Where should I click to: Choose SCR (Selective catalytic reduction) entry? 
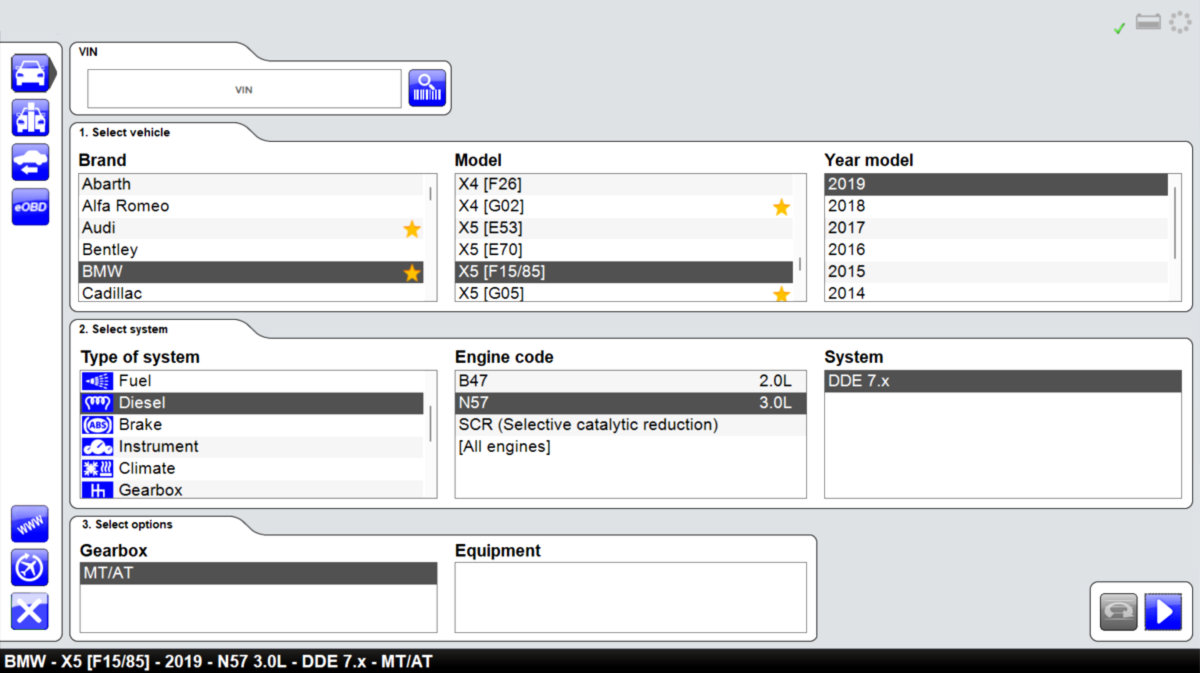588,425
